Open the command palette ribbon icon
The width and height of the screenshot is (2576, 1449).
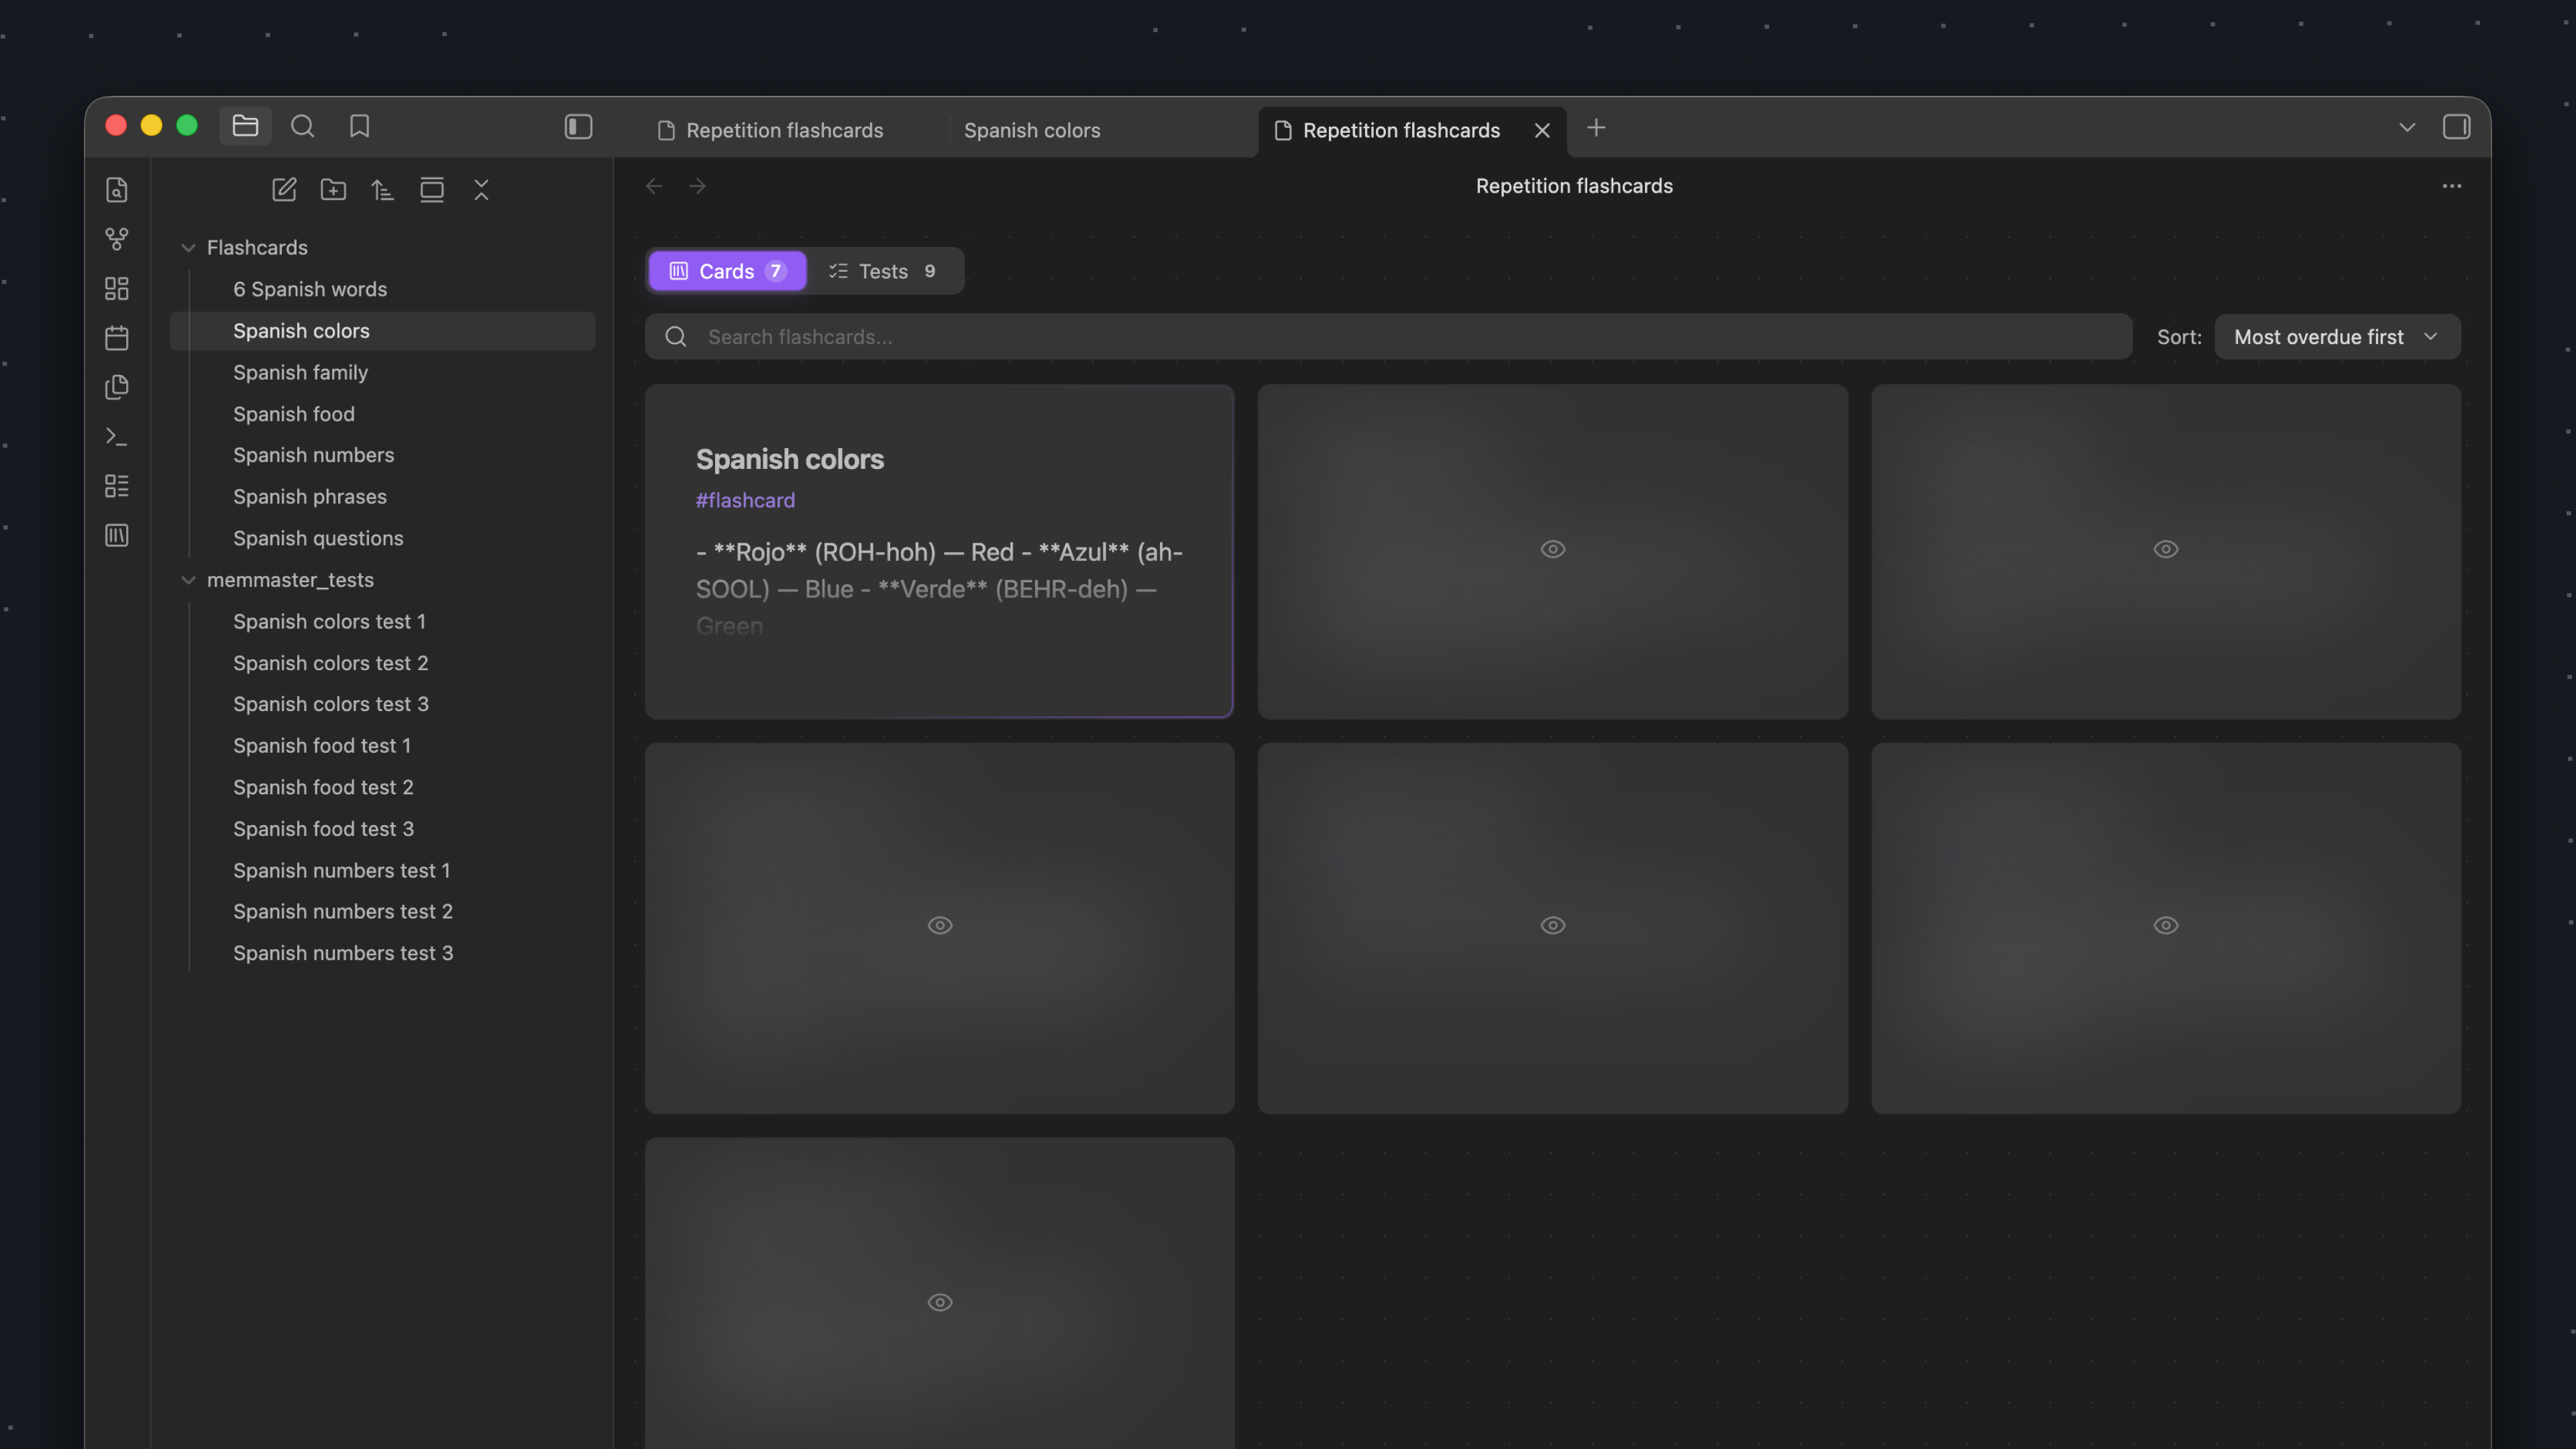(117, 436)
